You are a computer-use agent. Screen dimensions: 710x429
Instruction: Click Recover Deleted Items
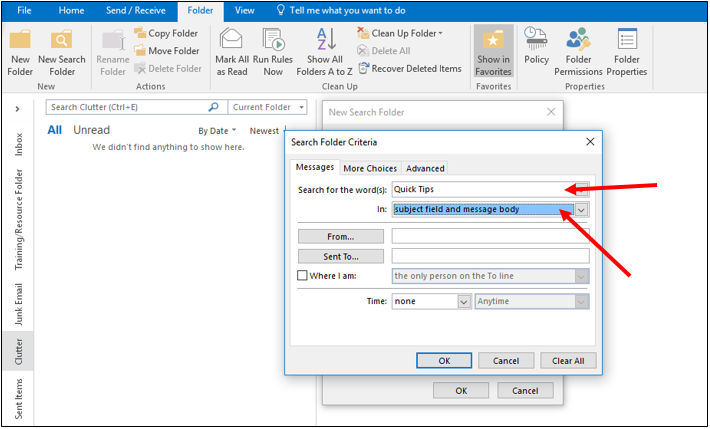pos(410,68)
